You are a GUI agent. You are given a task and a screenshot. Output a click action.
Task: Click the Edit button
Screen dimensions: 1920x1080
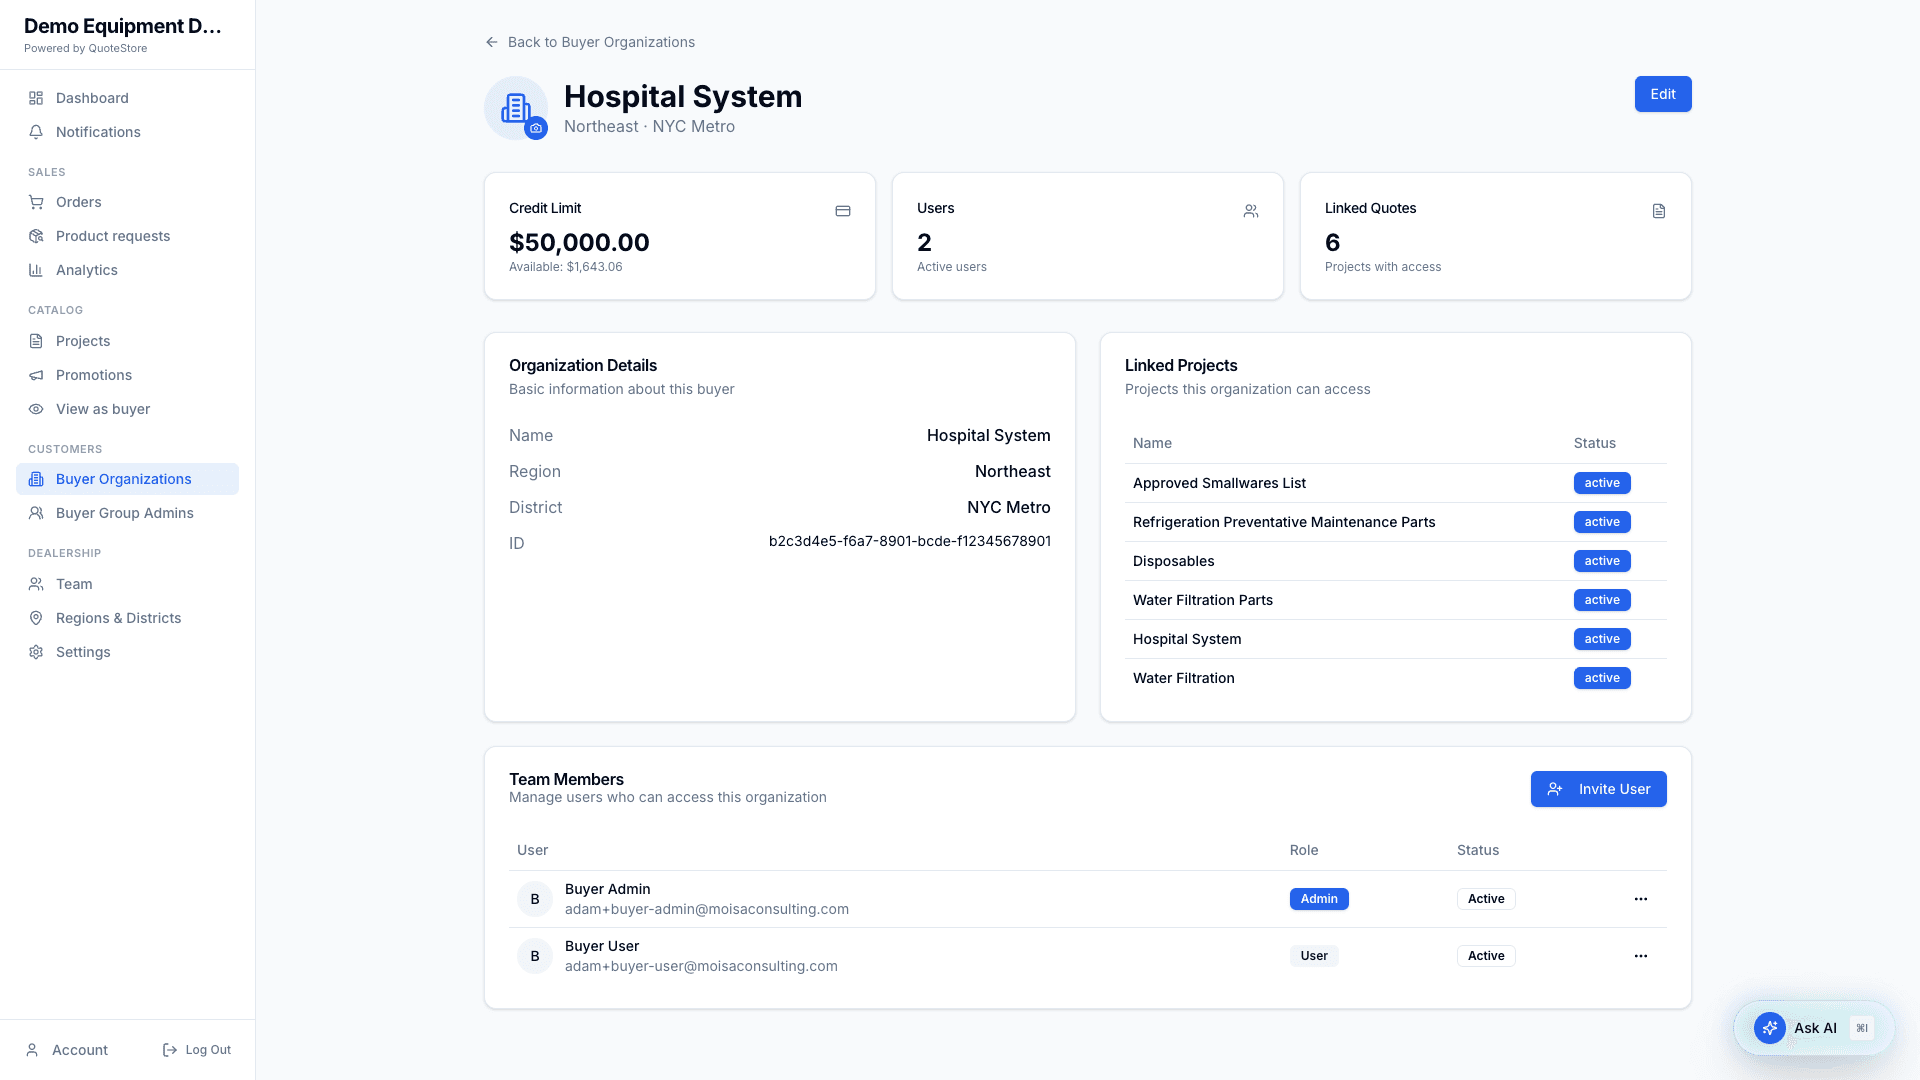coord(1663,94)
